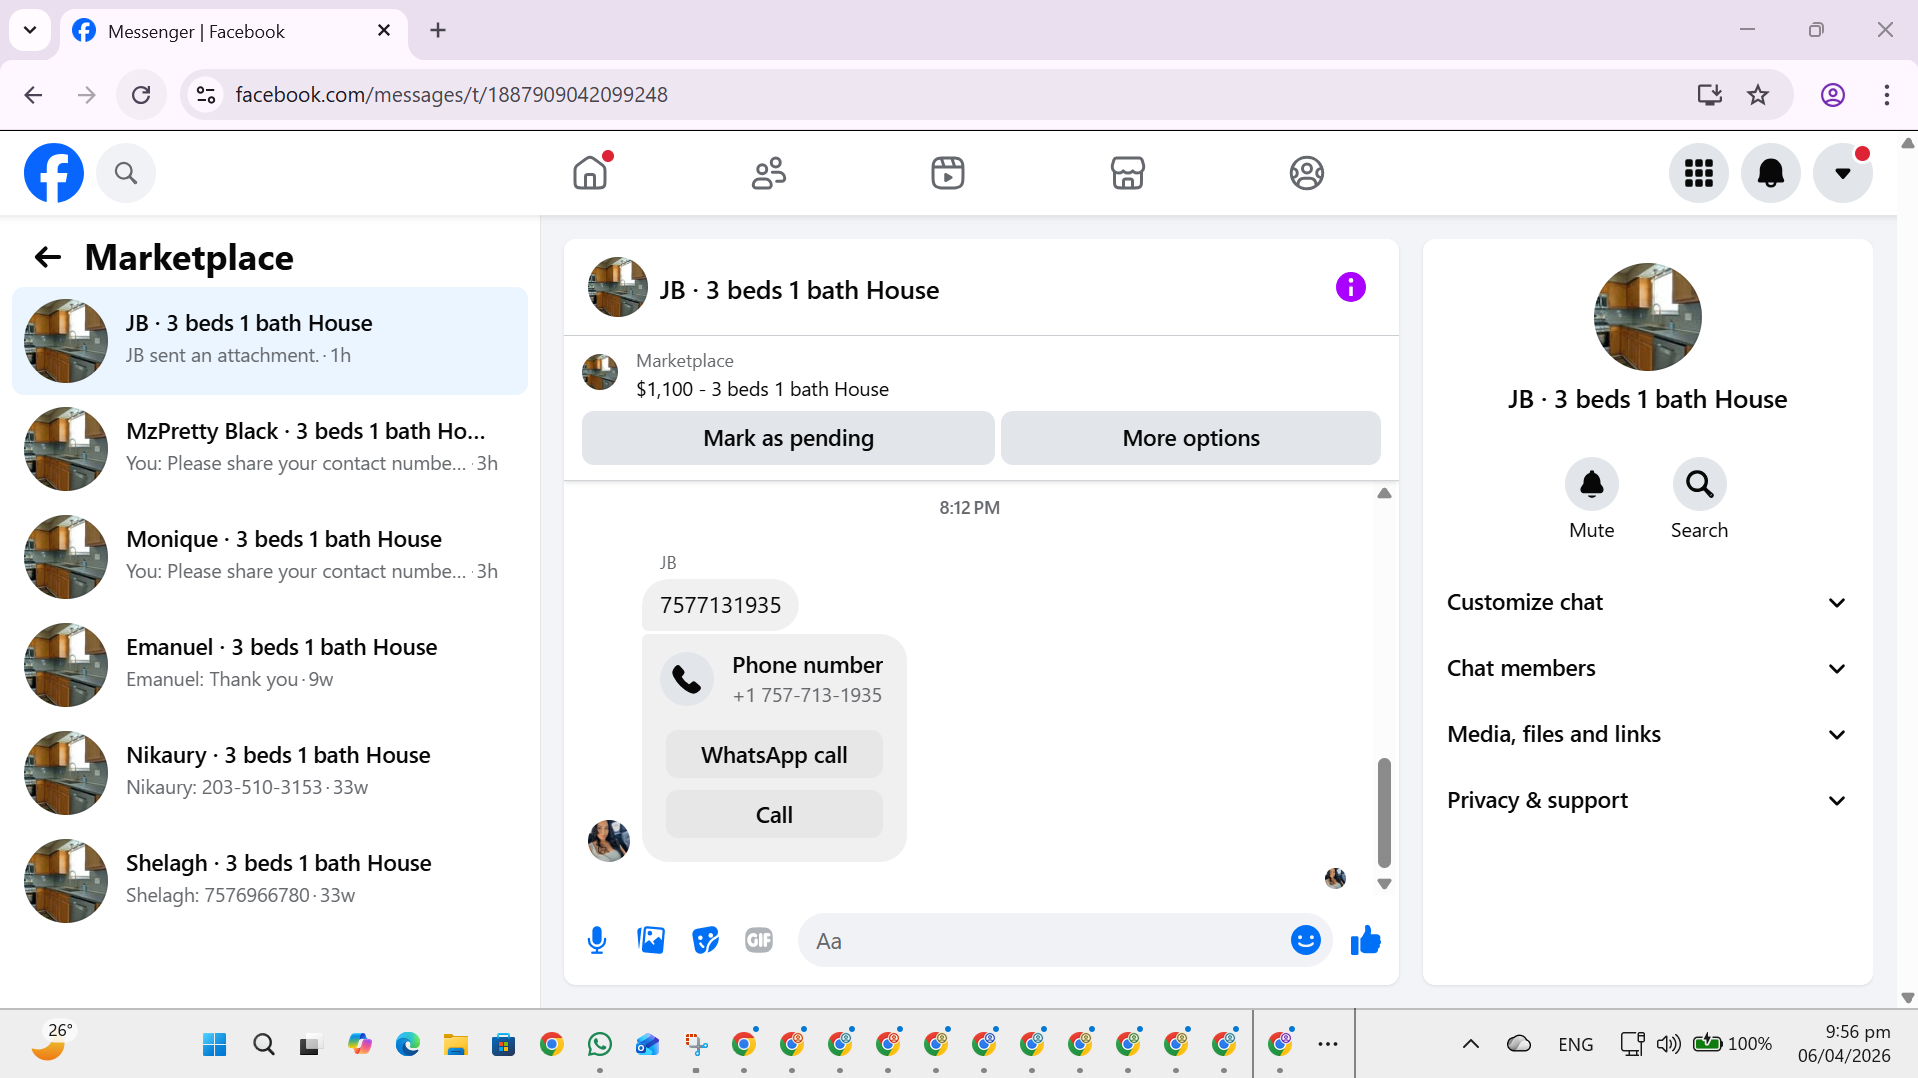Image resolution: width=1918 pixels, height=1078 pixels.
Task: Open the emoji picker in message box
Action: click(x=1306, y=941)
